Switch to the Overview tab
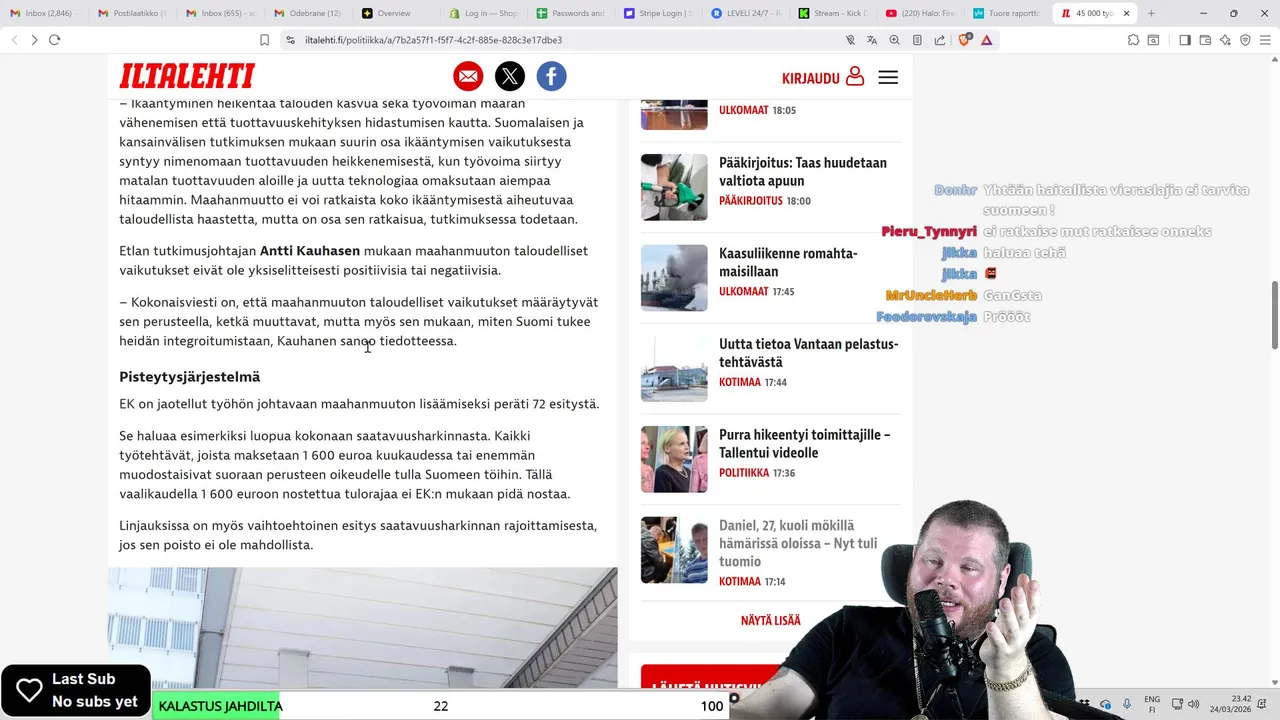Viewport: 1280px width, 720px height. tap(395, 13)
